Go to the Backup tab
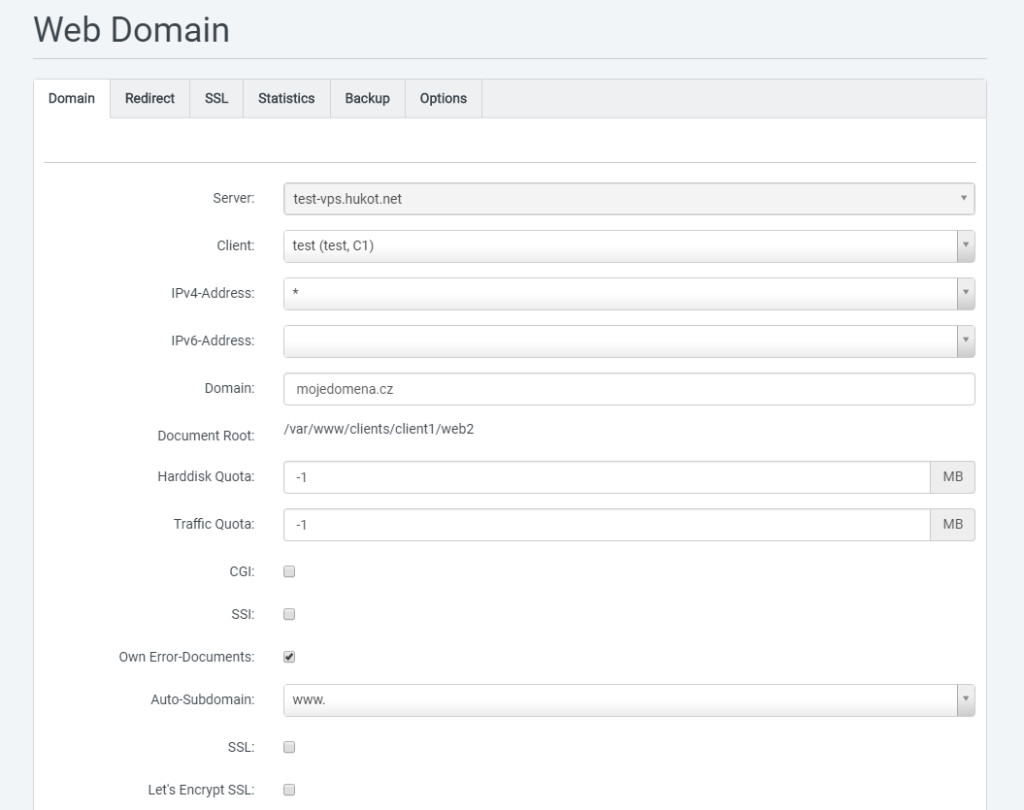 (x=367, y=99)
